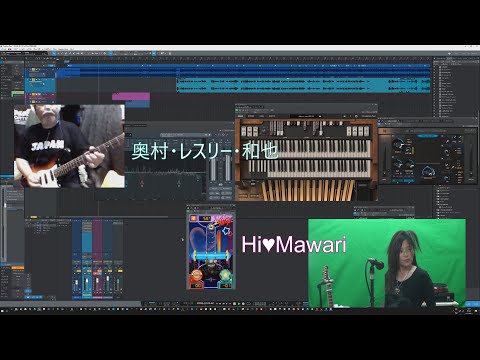
Task: Click the left panel's vertical scrollbar
Action: pos(5,223)
